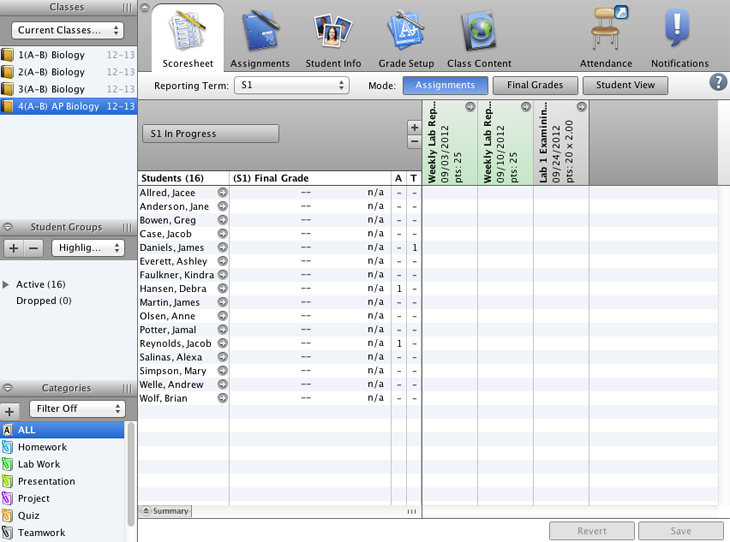
Task: Expand the Active (16) student group
Action: tap(7, 285)
